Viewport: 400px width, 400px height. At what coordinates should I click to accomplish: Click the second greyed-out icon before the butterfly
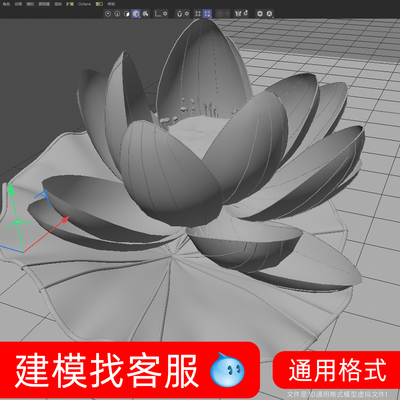tap(227, 14)
